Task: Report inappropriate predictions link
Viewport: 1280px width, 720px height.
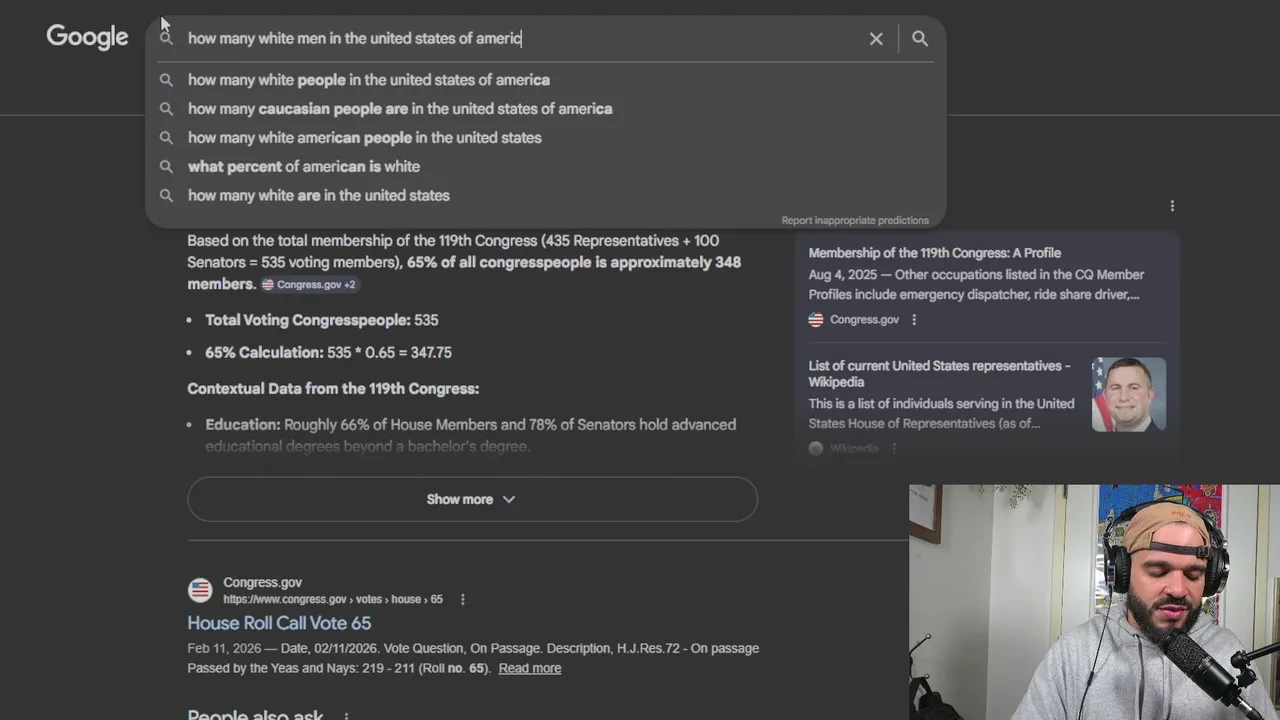Action: [855, 220]
